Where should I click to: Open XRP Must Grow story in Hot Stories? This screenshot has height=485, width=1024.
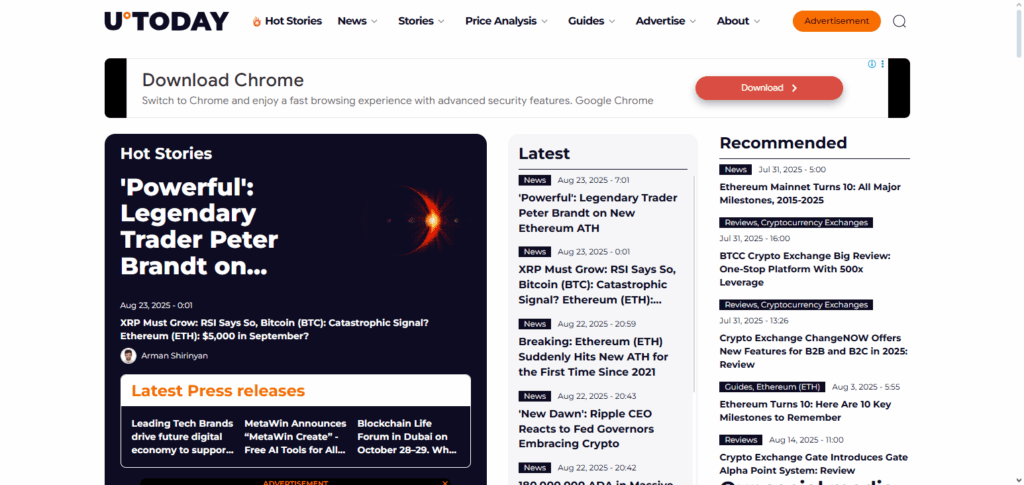tap(274, 330)
